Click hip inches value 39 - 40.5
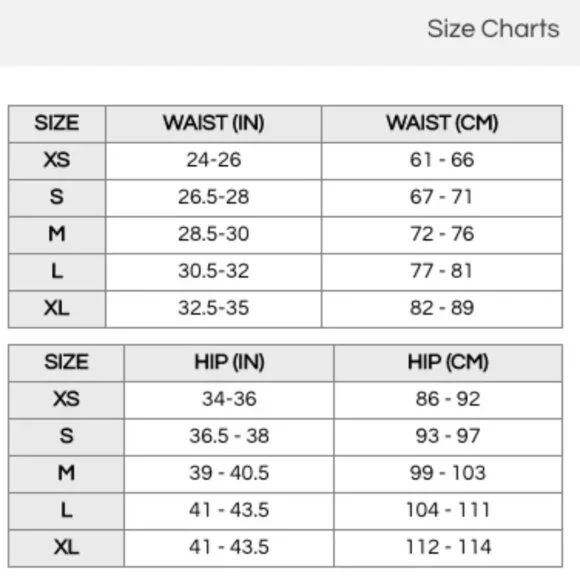 [229, 473]
